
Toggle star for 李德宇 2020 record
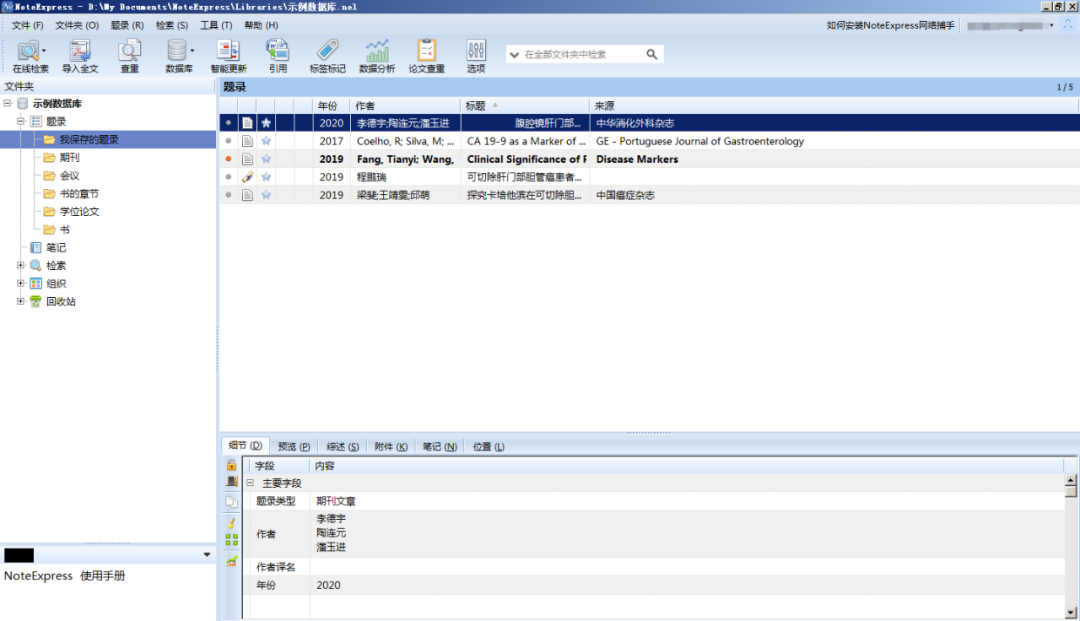[266, 123]
